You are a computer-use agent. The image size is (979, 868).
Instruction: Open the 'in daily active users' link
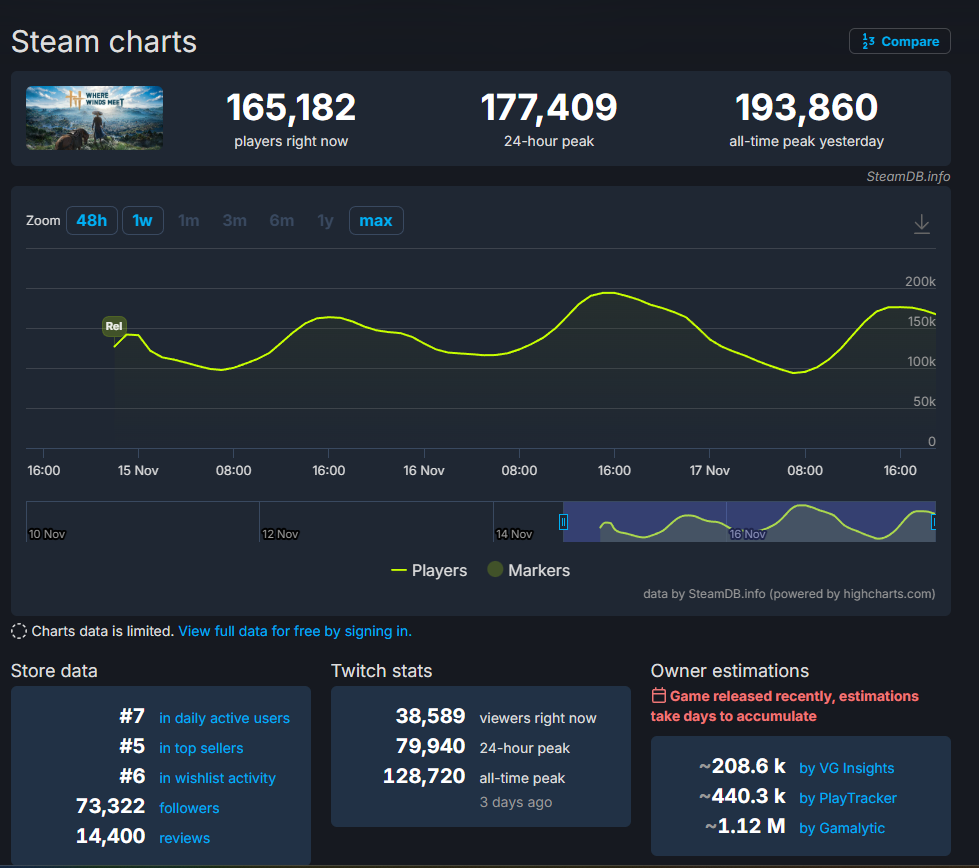coord(224,718)
